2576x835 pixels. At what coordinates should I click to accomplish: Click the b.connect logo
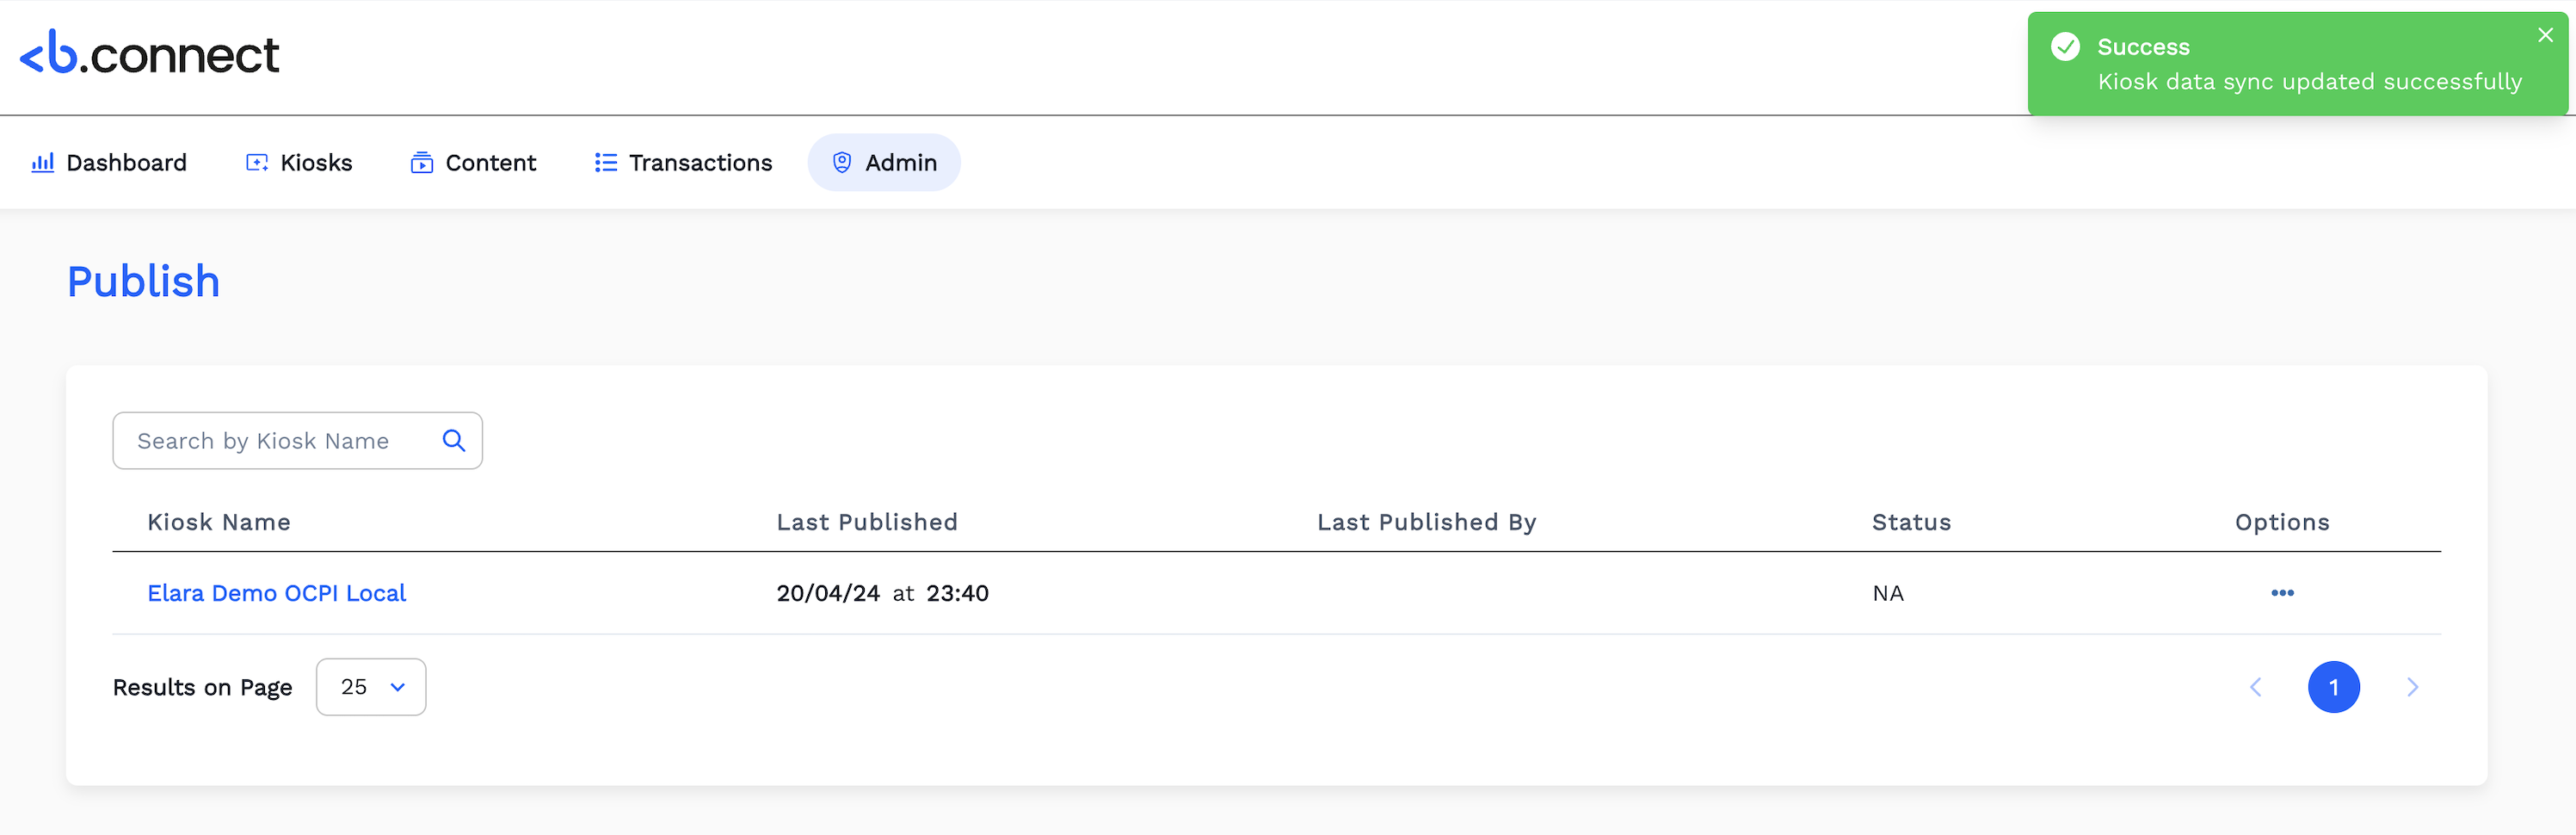point(150,54)
